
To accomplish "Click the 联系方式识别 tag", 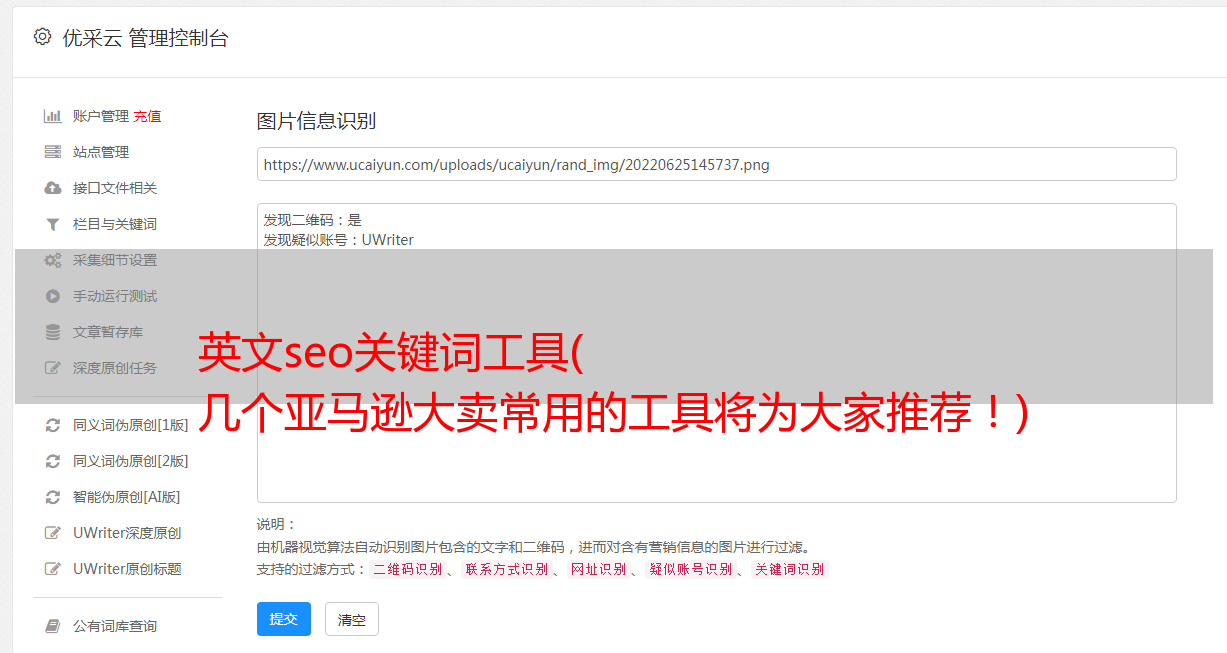I will click(x=506, y=569).
